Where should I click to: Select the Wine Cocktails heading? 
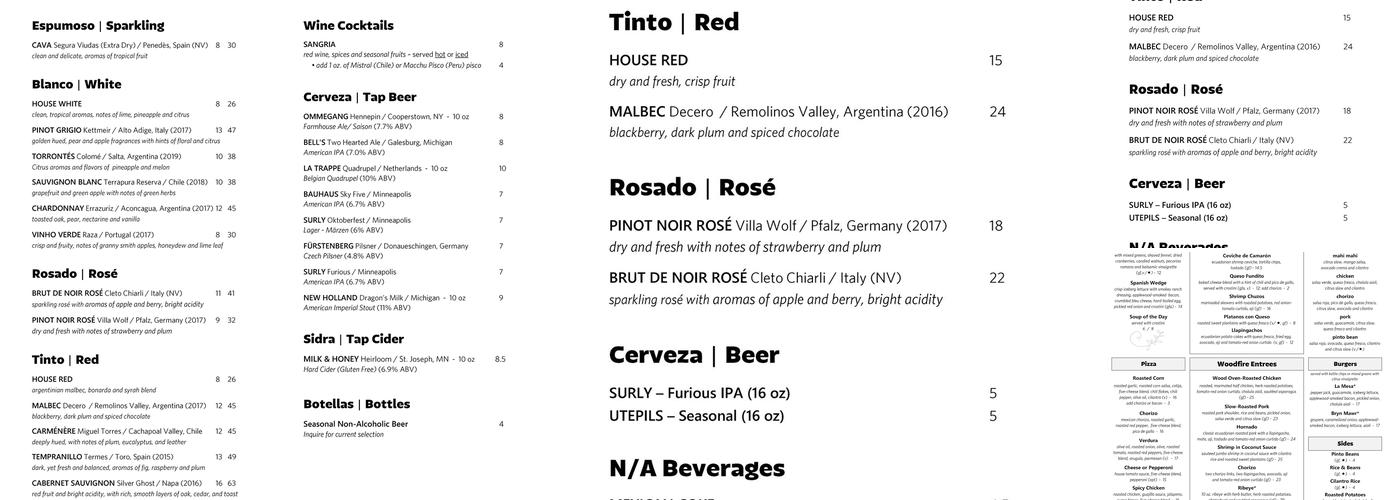coord(348,26)
